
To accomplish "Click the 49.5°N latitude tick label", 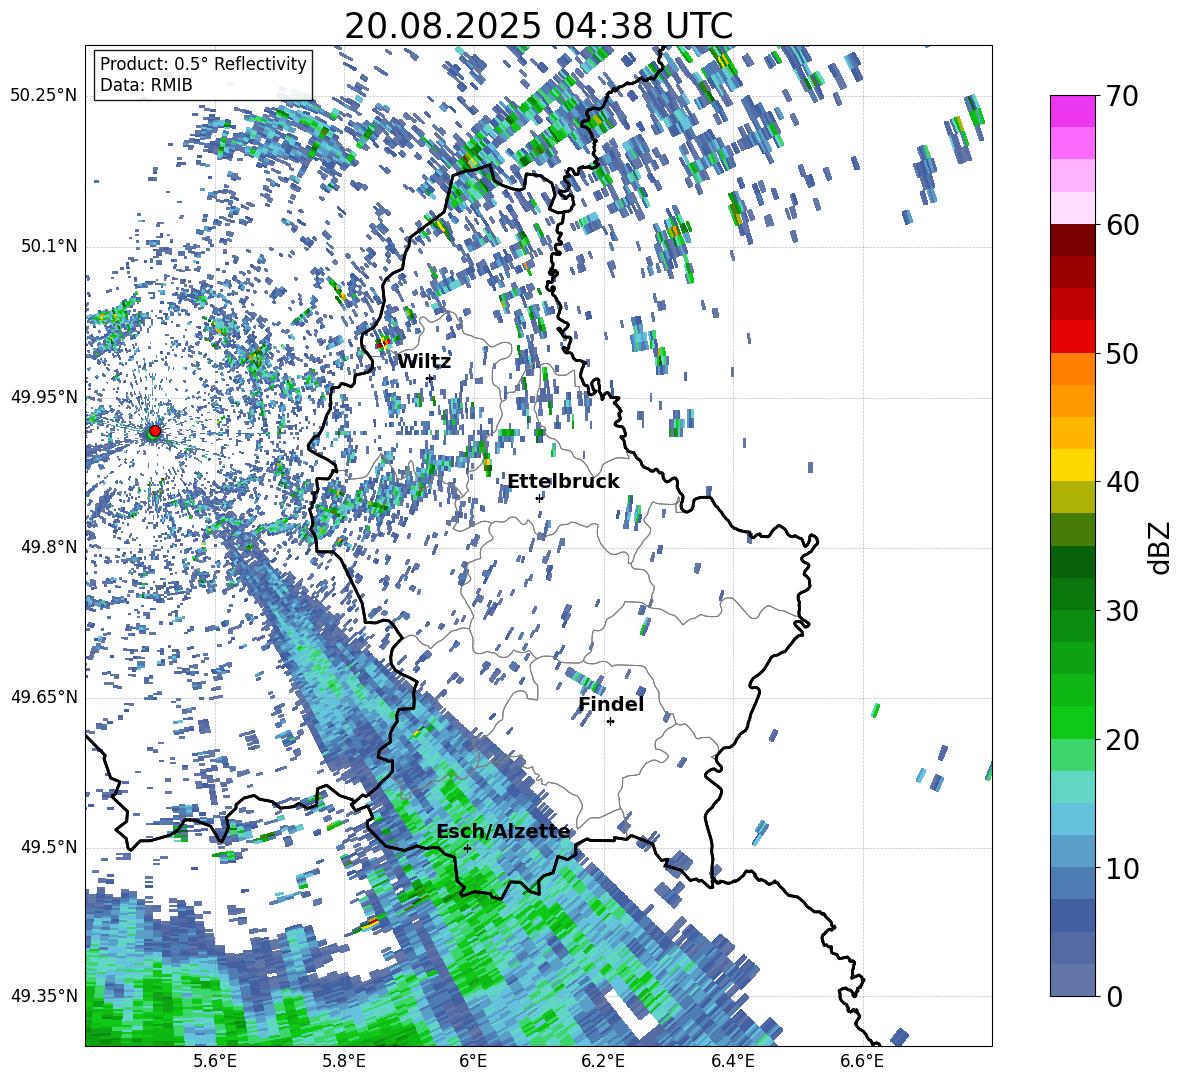I will [x=50, y=847].
